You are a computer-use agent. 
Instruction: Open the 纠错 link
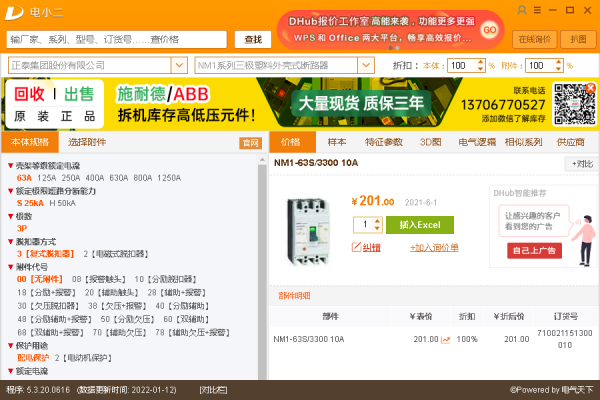(x=371, y=248)
